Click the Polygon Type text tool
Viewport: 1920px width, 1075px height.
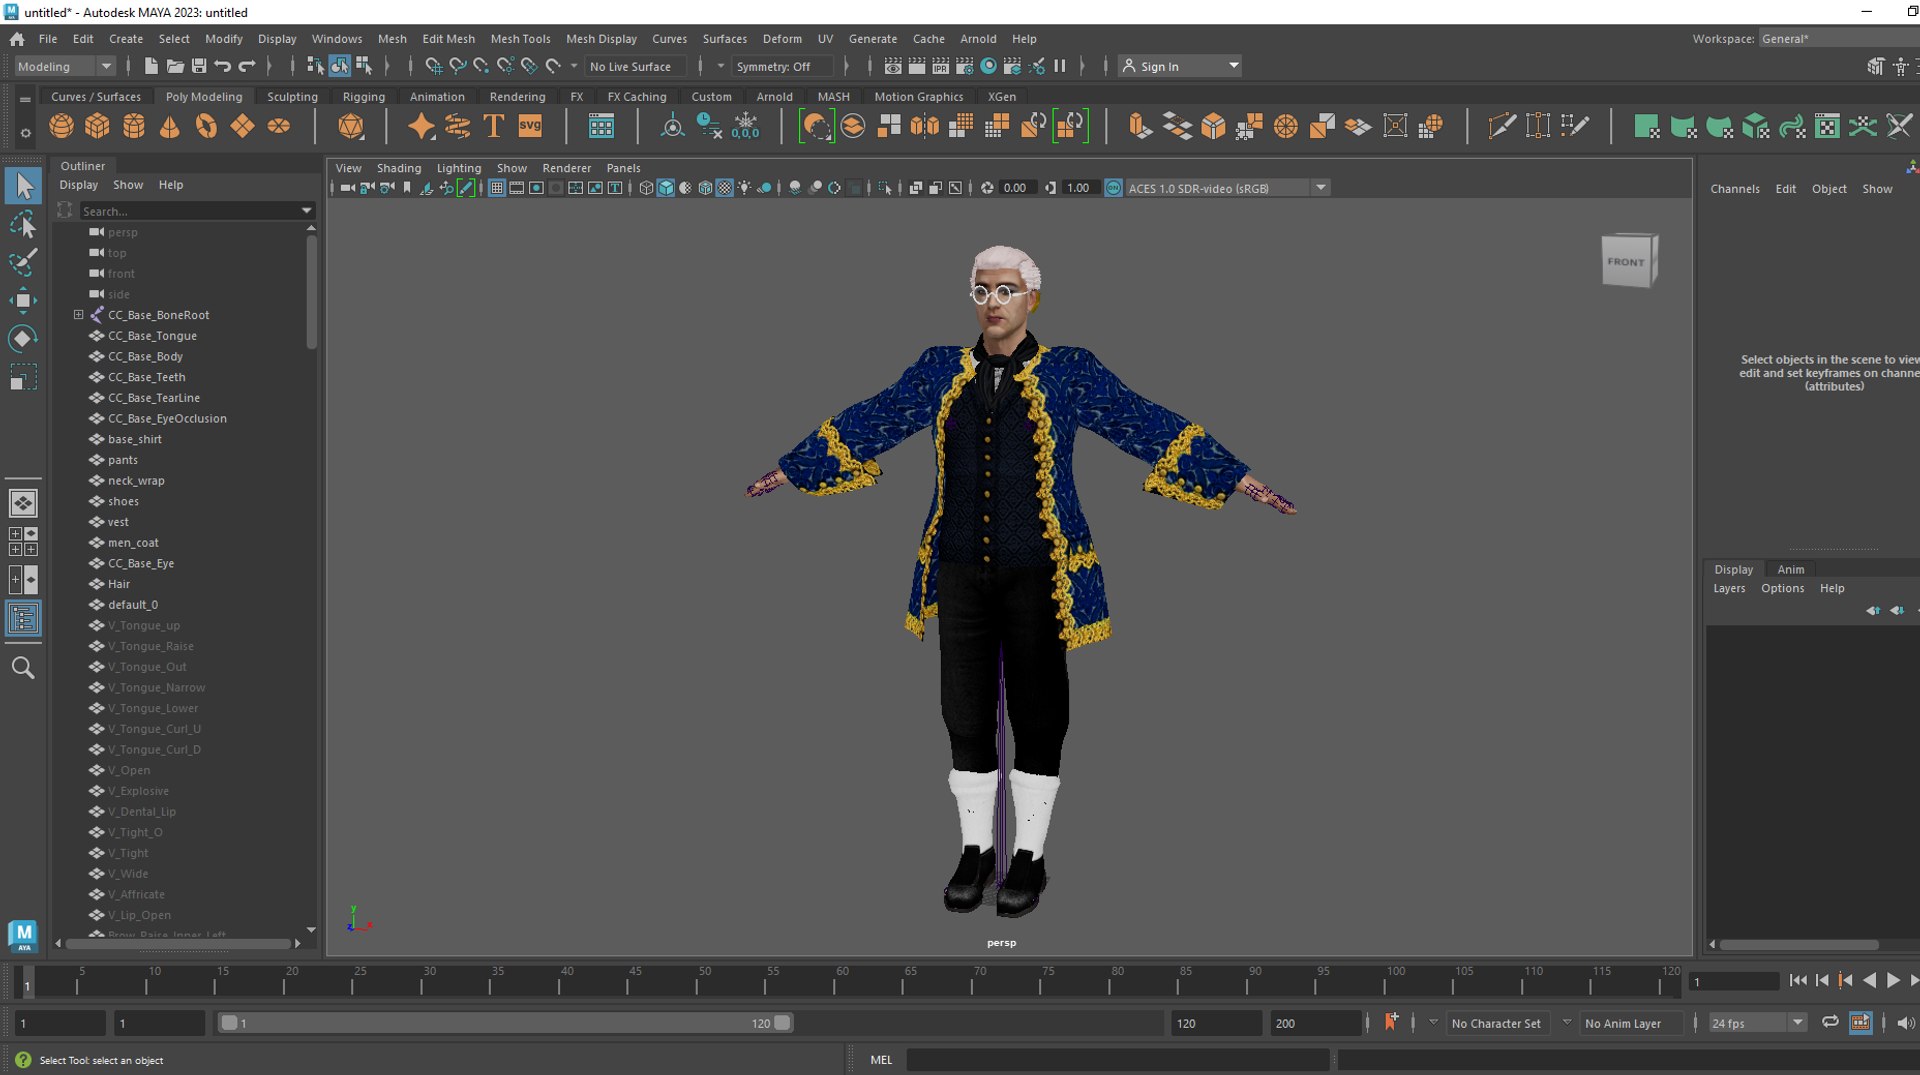click(x=494, y=126)
